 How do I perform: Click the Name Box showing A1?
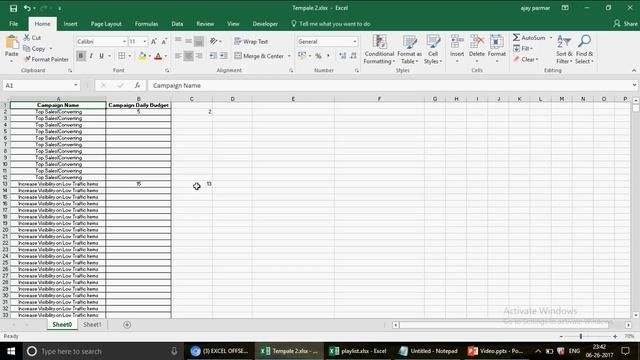point(41,85)
